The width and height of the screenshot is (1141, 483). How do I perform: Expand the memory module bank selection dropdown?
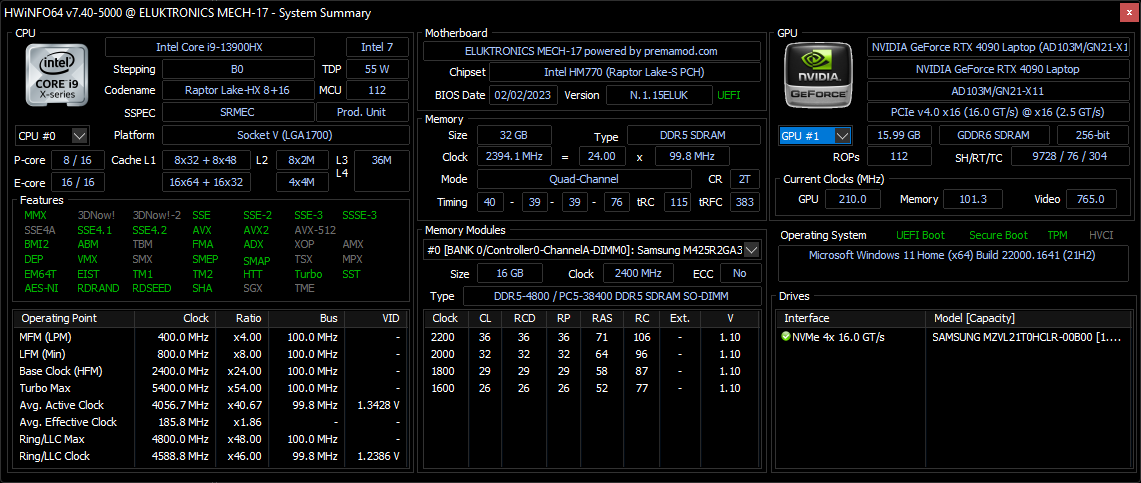(752, 250)
